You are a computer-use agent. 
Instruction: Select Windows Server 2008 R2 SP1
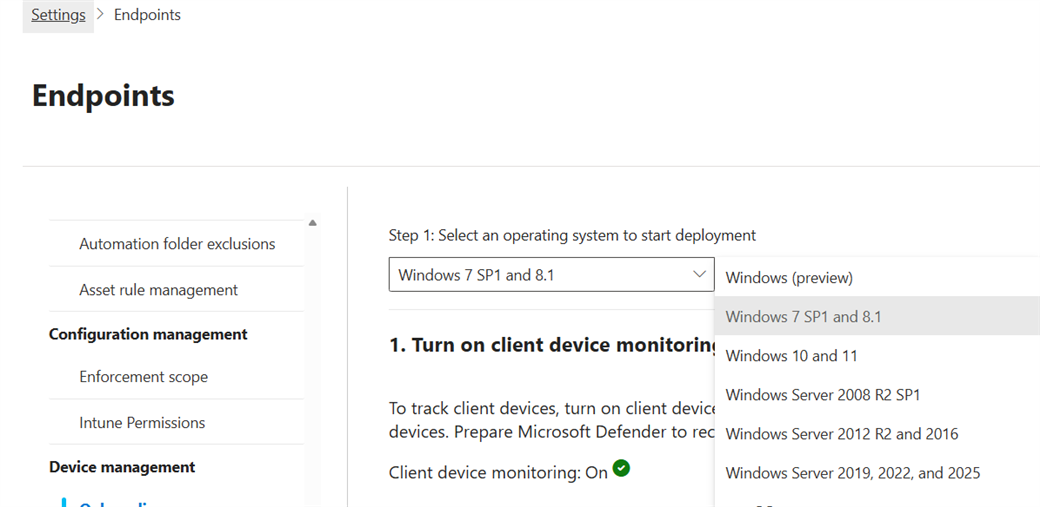[822, 395]
